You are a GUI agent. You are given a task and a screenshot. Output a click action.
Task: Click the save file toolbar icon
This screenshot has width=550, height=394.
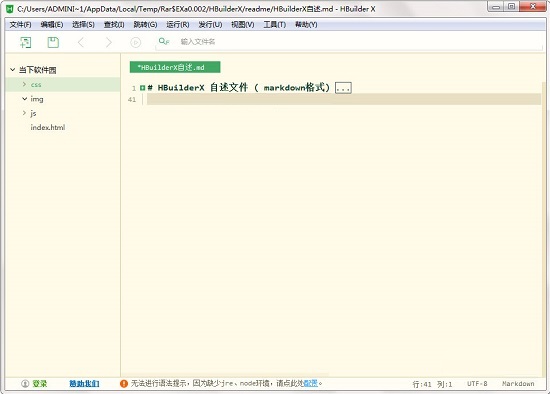(x=53, y=42)
